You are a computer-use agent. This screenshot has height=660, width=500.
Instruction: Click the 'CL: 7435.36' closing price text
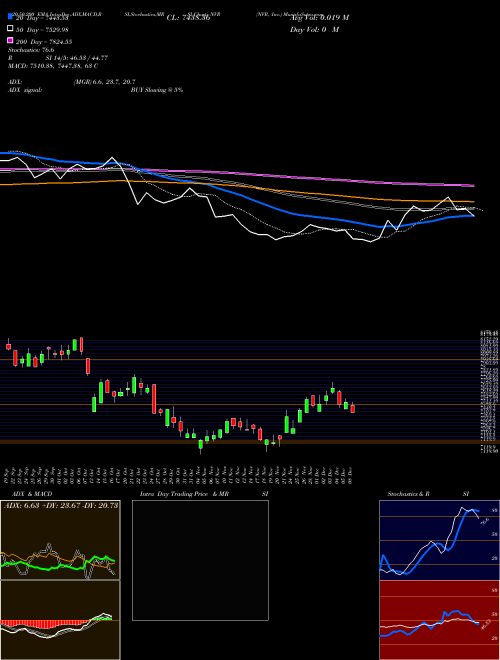coord(188,18)
